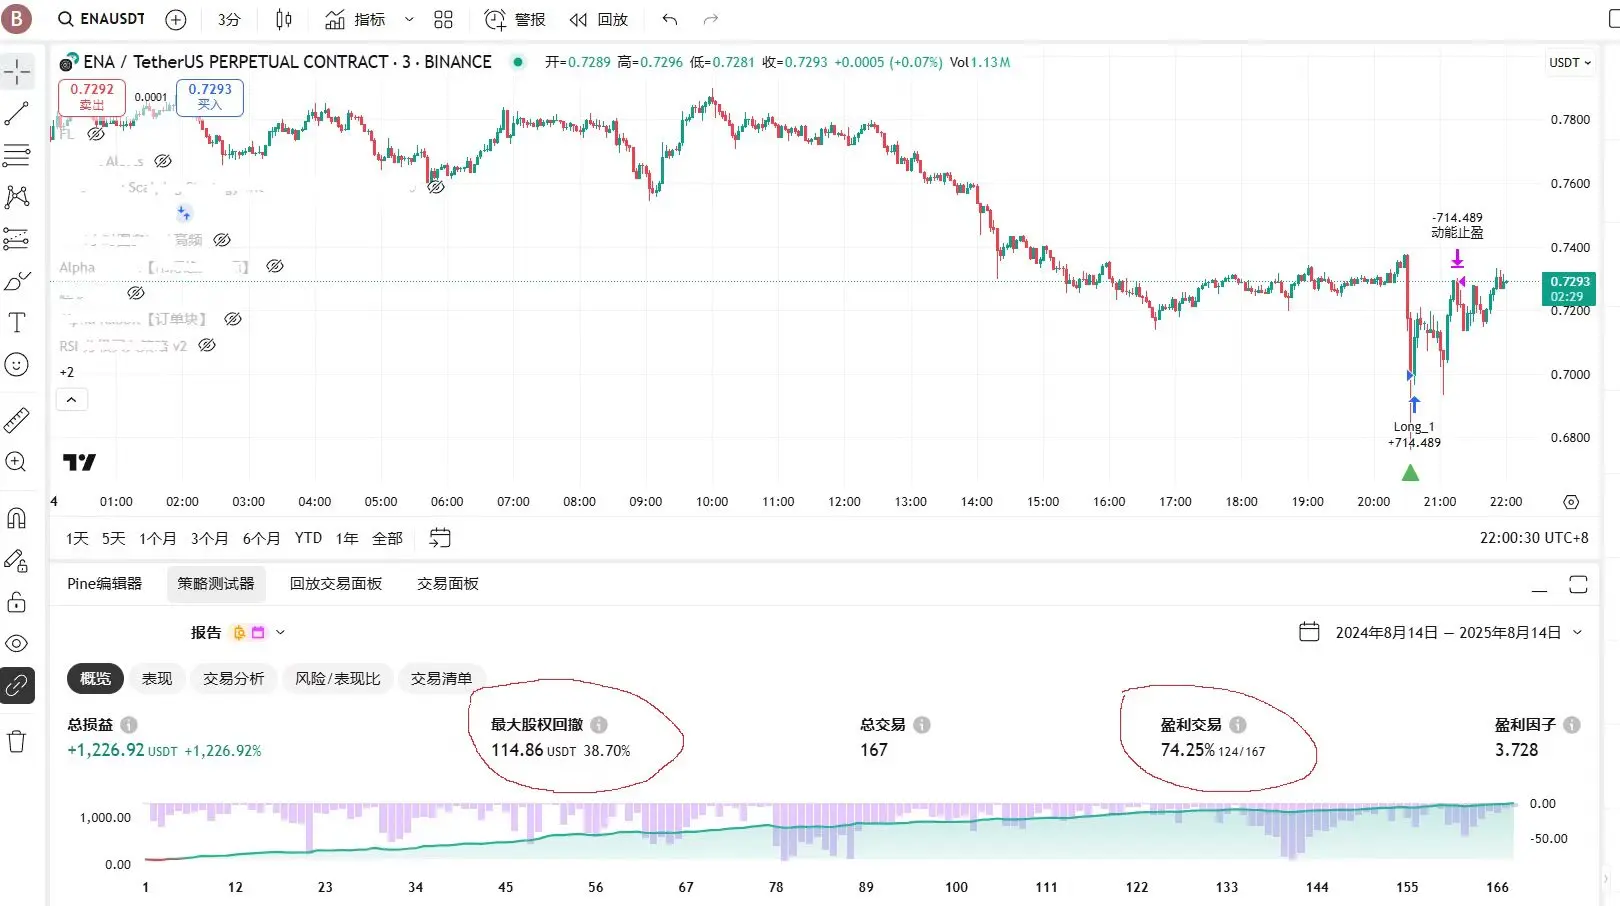The height and width of the screenshot is (906, 1620).
Task: Show the Alpha indicator via eye icon
Action: [x=275, y=266]
